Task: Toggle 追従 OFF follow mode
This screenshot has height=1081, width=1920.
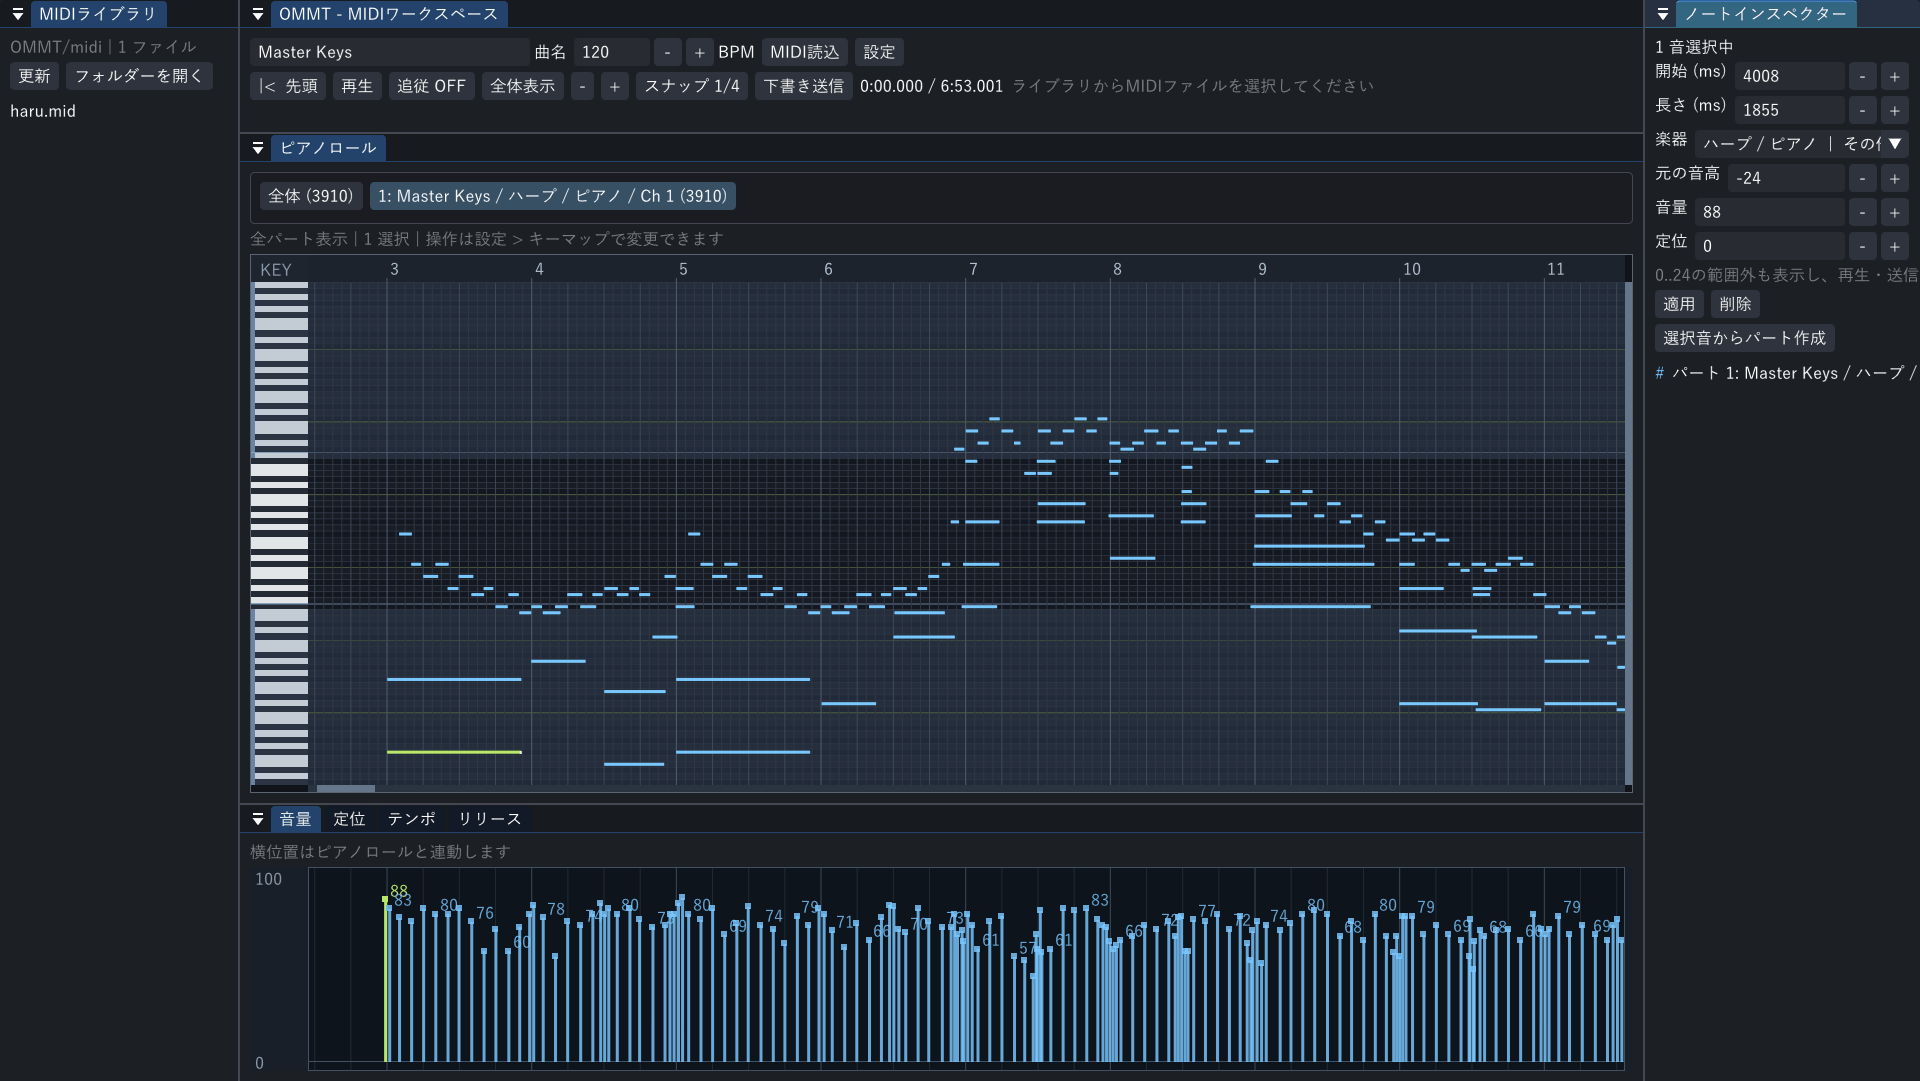Action: click(x=431, y=86)
